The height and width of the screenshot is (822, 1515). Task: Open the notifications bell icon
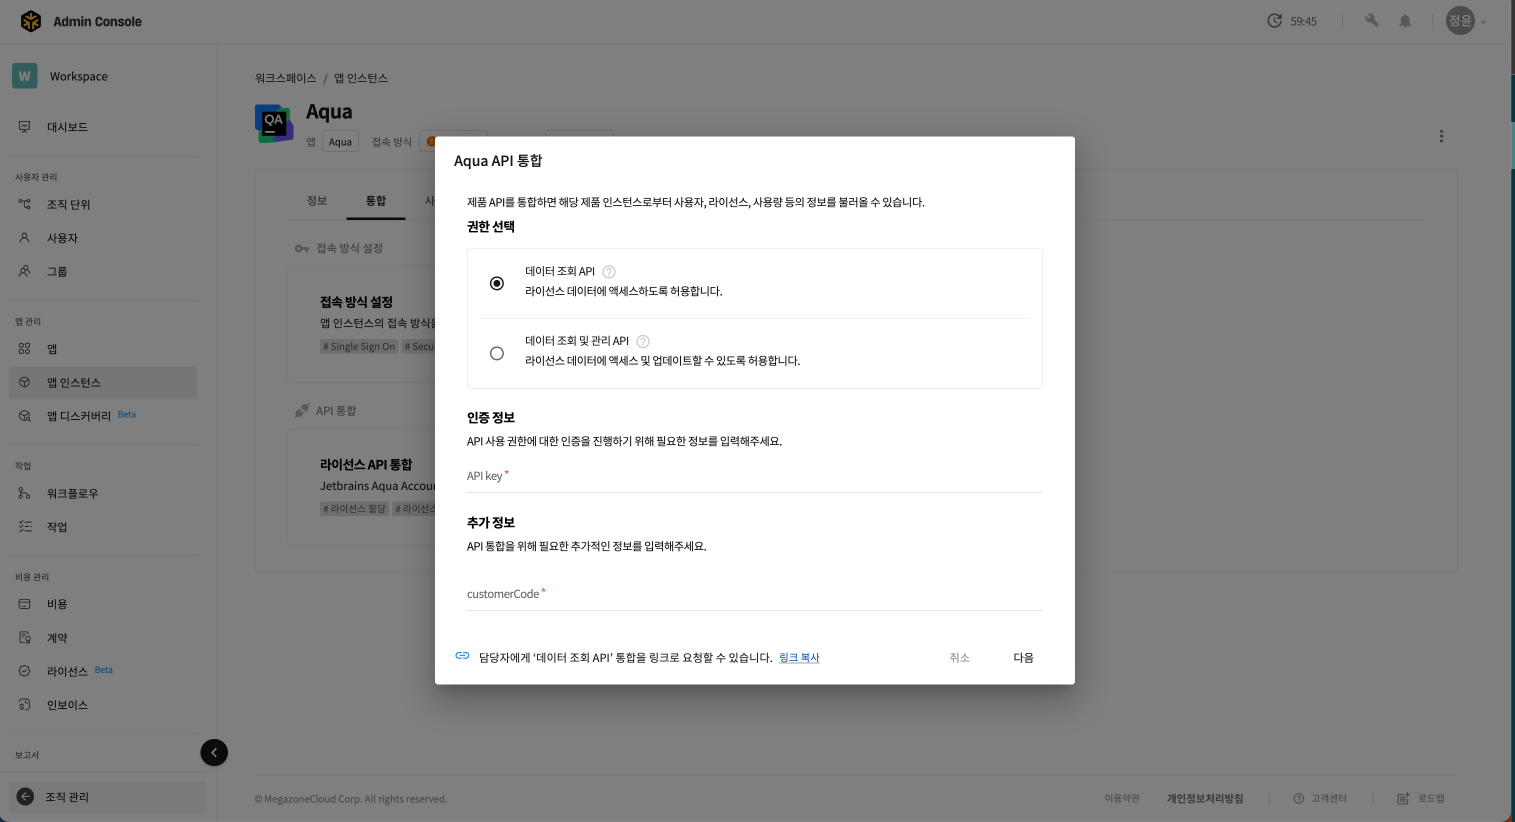[x=1405, y=21]
